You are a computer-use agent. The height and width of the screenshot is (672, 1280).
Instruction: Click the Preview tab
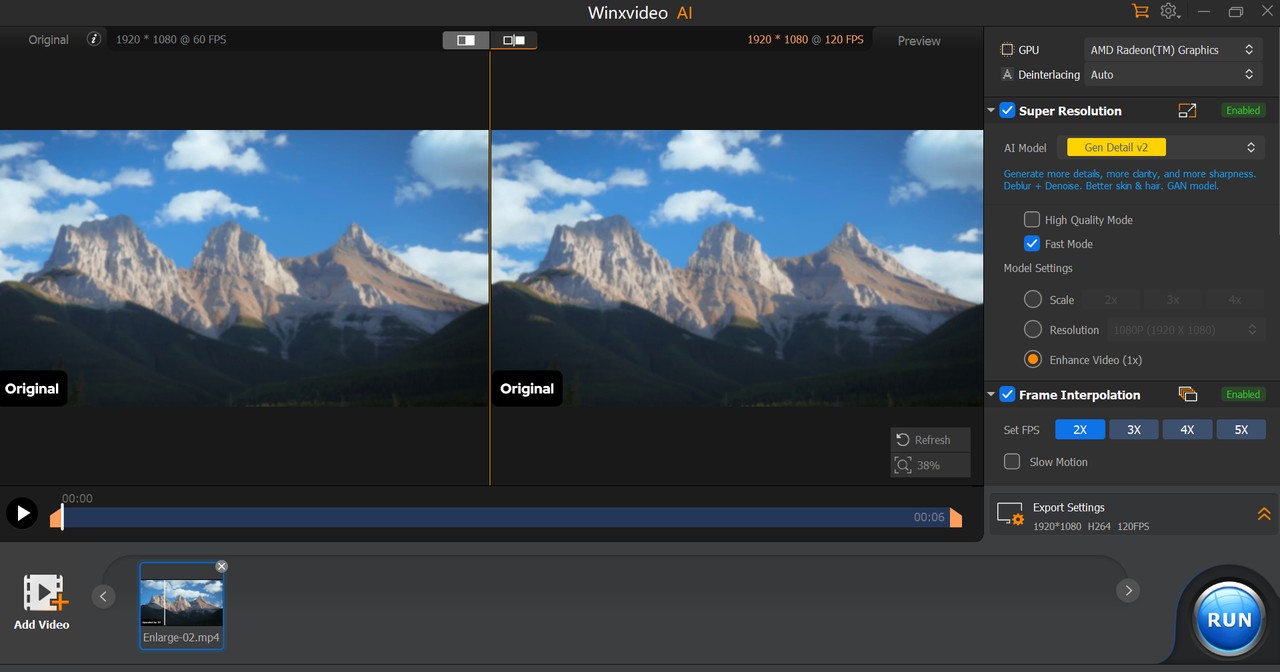[918, 41]
